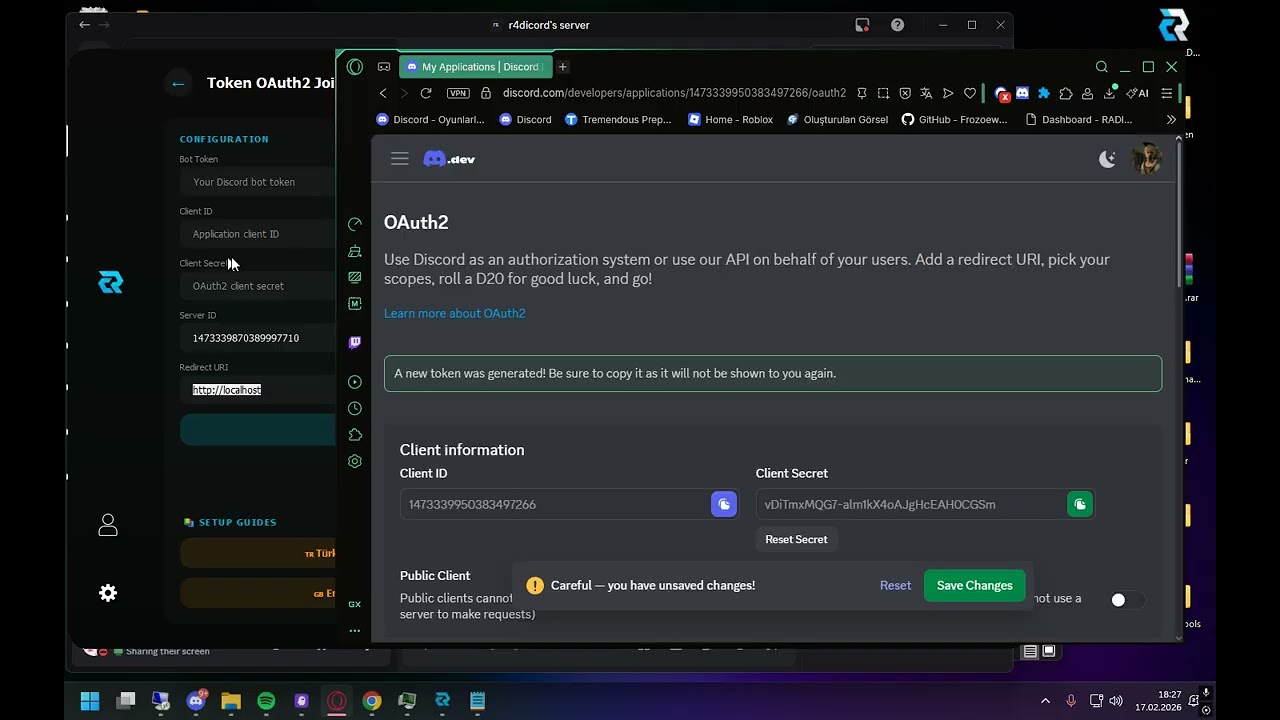Open File Explorer from the taskbar
The width and height of the screenshot is (1280, 720).
pyautogui.click(x=231, y=701)
